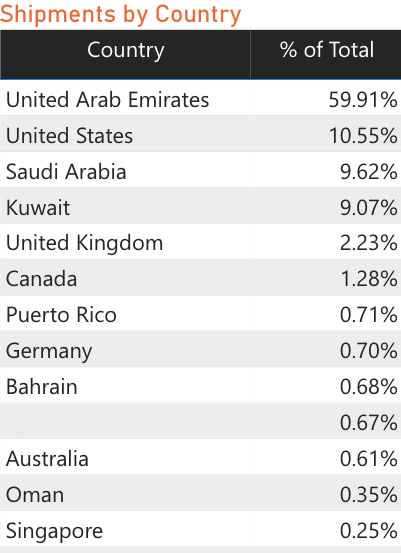The image size is (401, 553).
Task: Sort by the % of Total header
Action: point(326,55)
